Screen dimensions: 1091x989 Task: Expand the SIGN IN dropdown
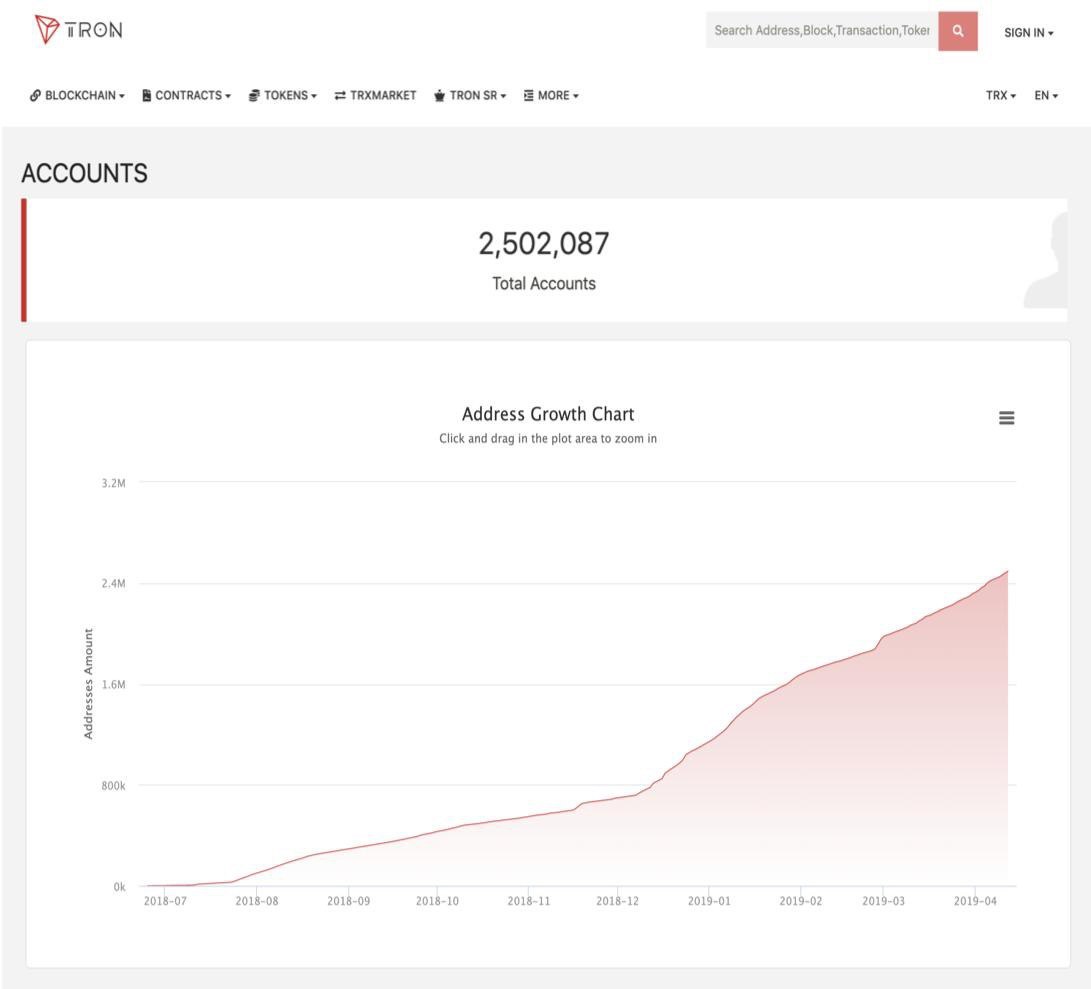point(1029,33)
